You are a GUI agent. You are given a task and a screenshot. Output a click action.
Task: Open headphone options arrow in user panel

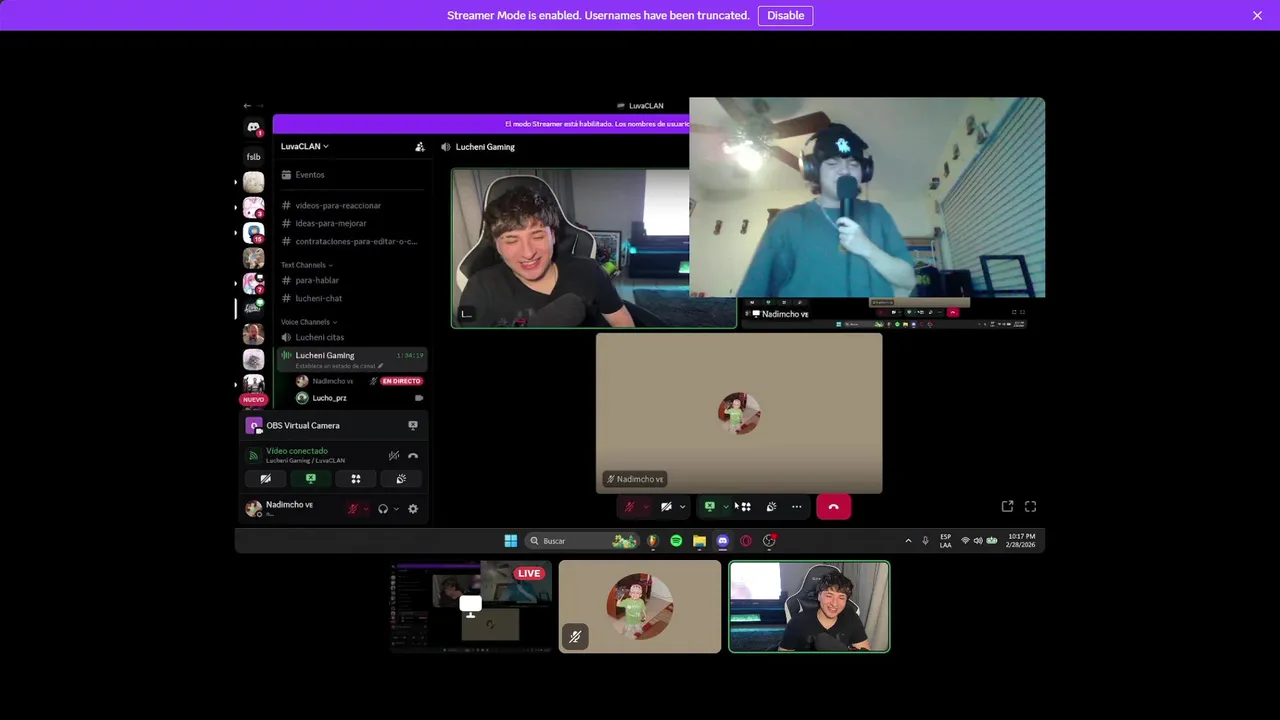(x=396, y=509)
